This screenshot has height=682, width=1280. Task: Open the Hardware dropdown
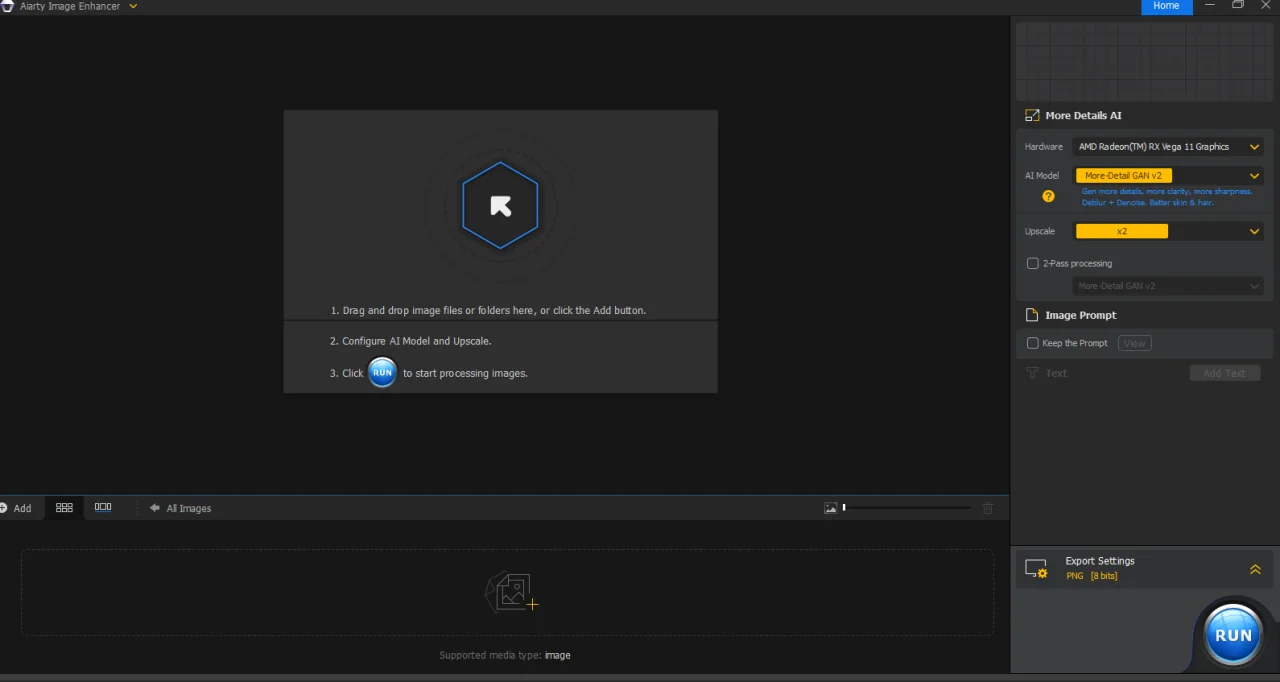pos(1168,147)
